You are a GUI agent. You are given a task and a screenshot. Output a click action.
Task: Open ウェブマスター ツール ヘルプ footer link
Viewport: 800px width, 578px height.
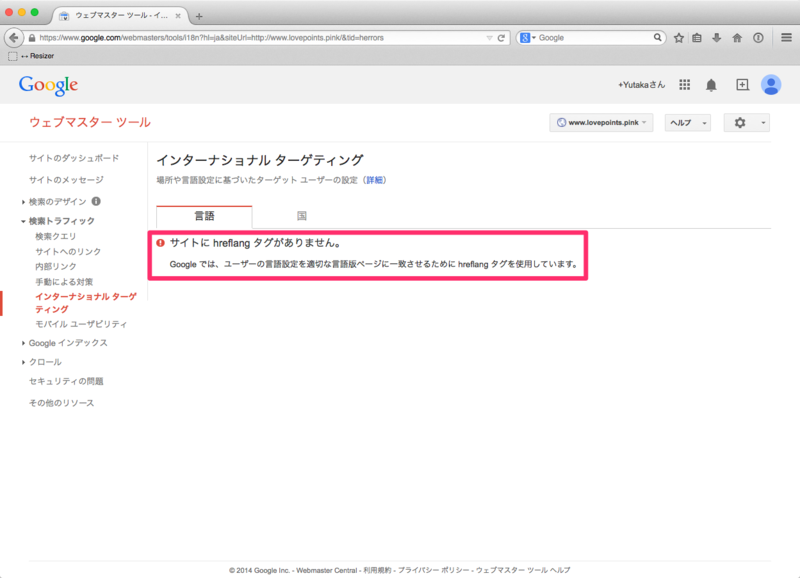click(x=523, y=570)
